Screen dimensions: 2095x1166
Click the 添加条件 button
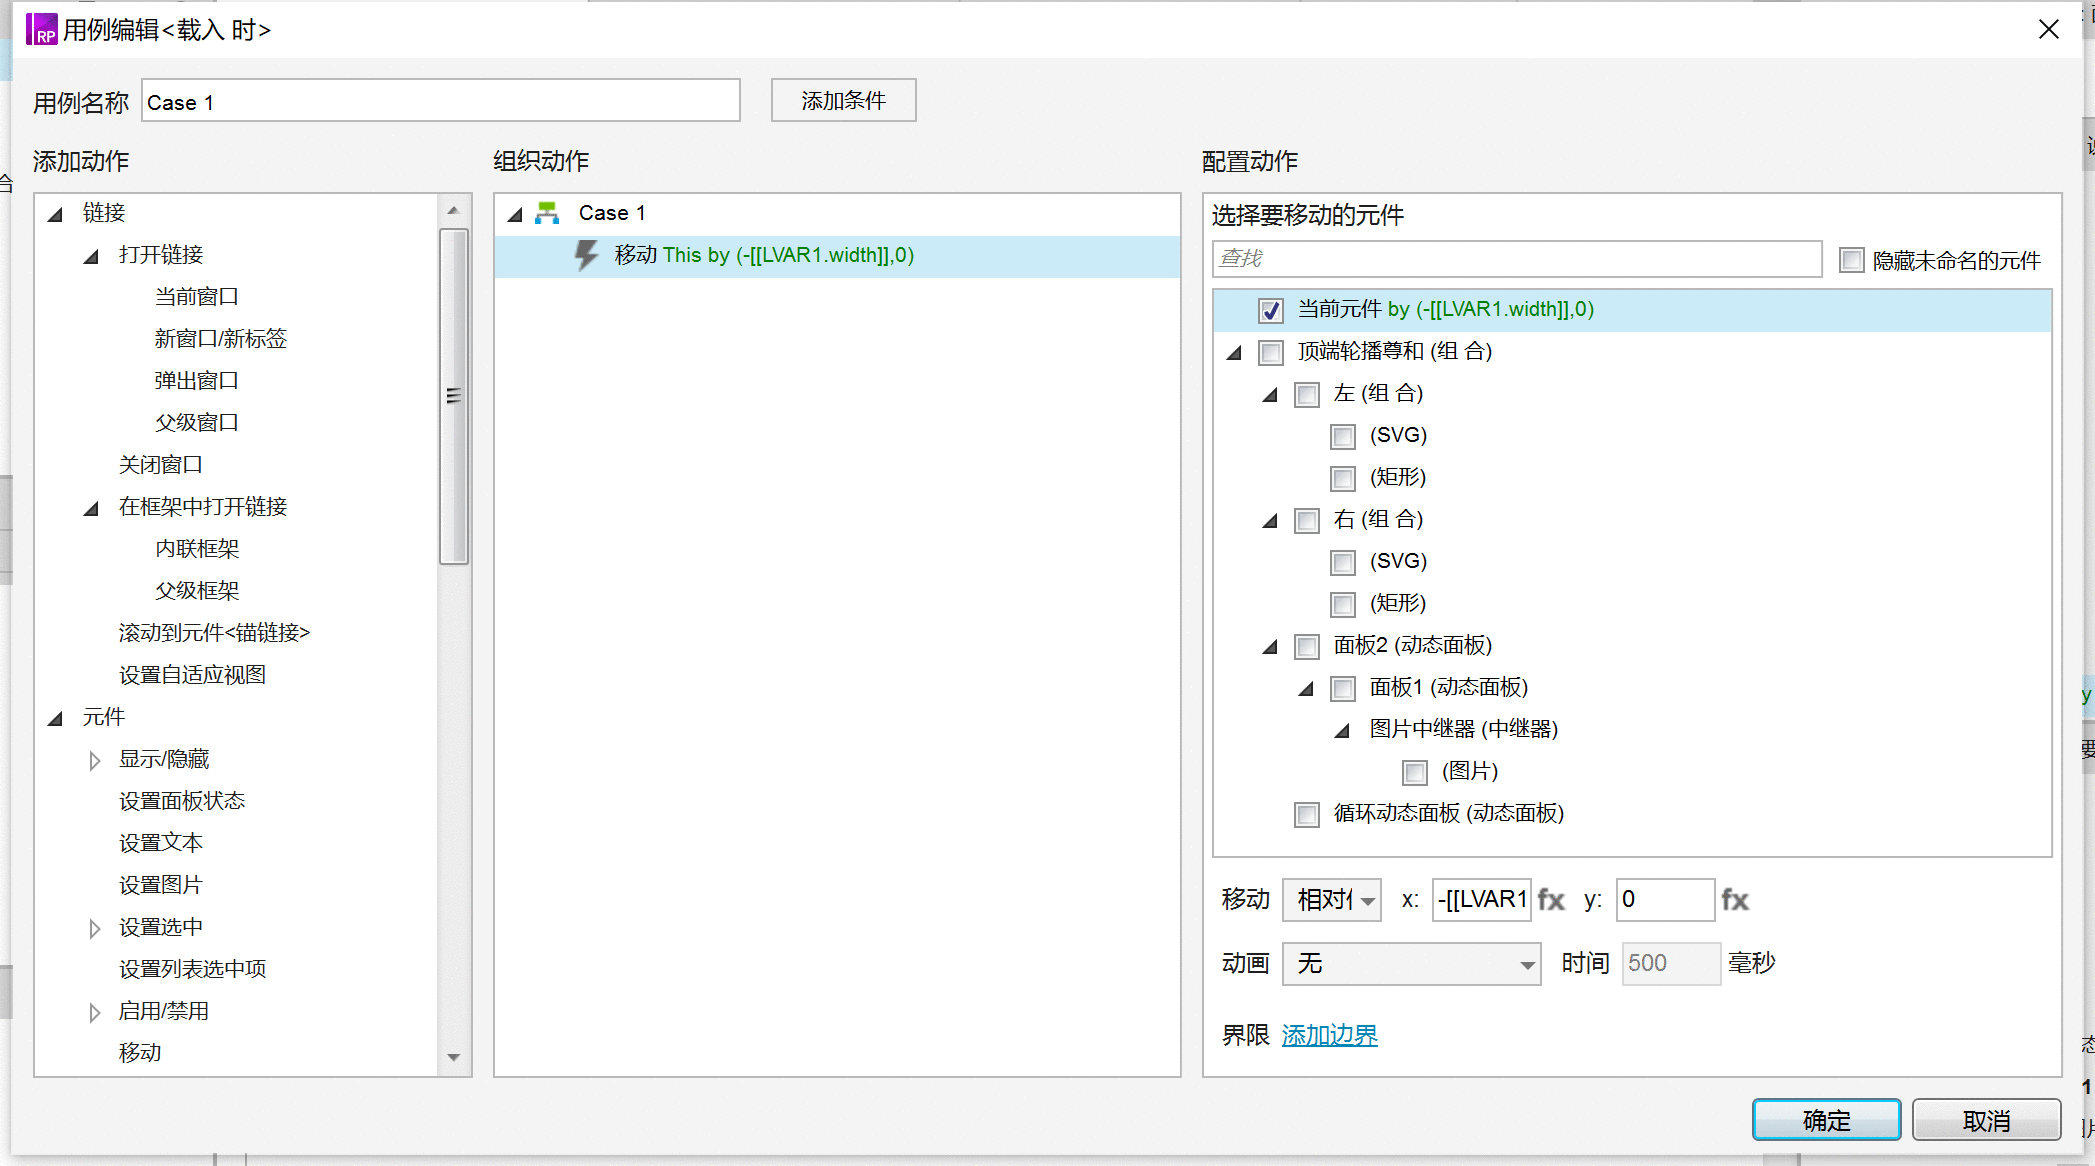pyautogui.click(x=843, y=100)
